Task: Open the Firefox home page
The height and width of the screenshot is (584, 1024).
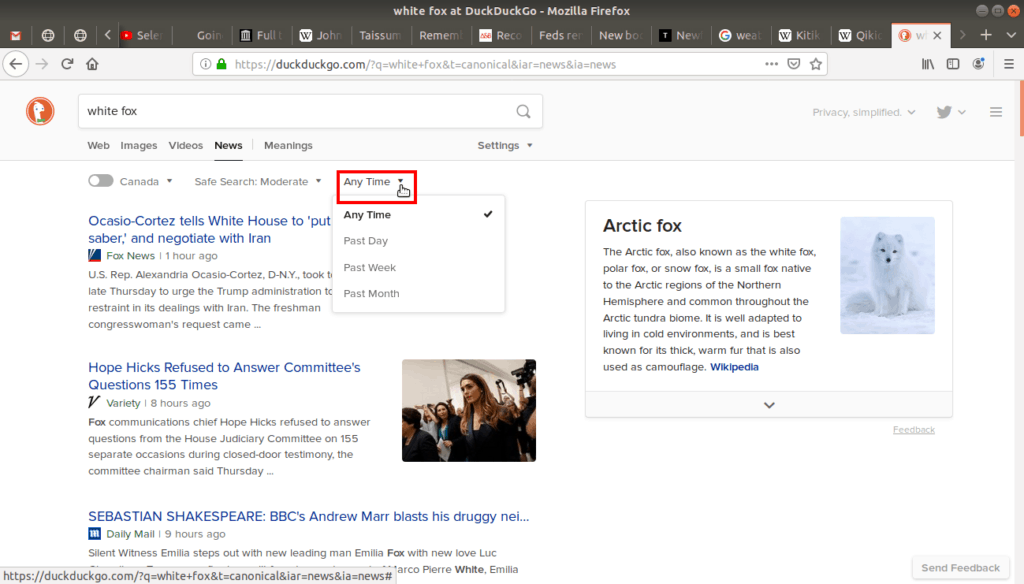Action: coord(92,64)
